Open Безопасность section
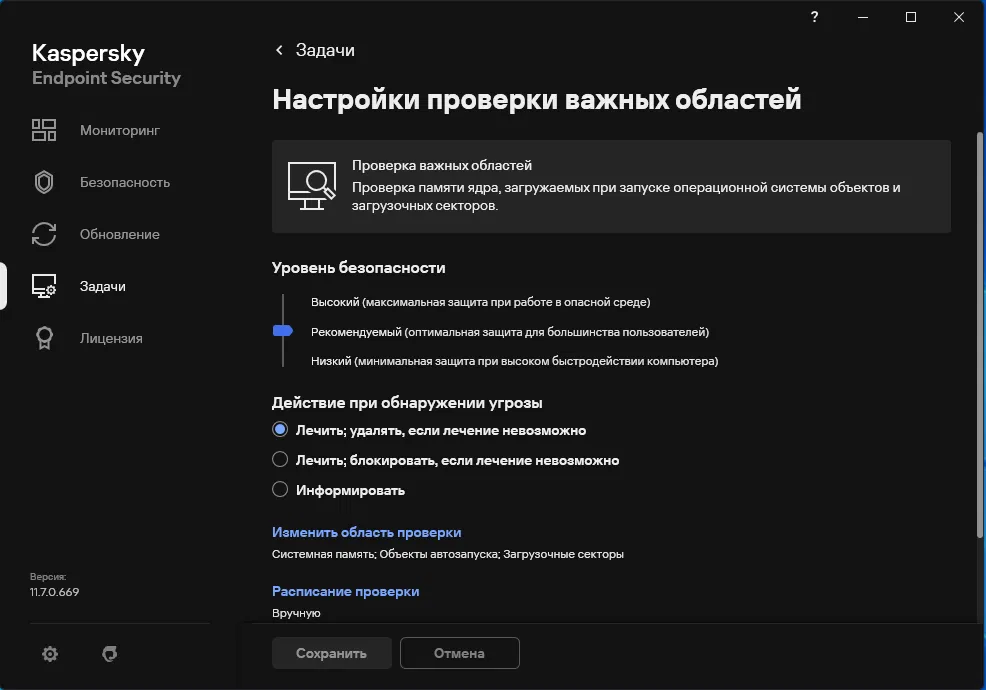 [125, 182]
